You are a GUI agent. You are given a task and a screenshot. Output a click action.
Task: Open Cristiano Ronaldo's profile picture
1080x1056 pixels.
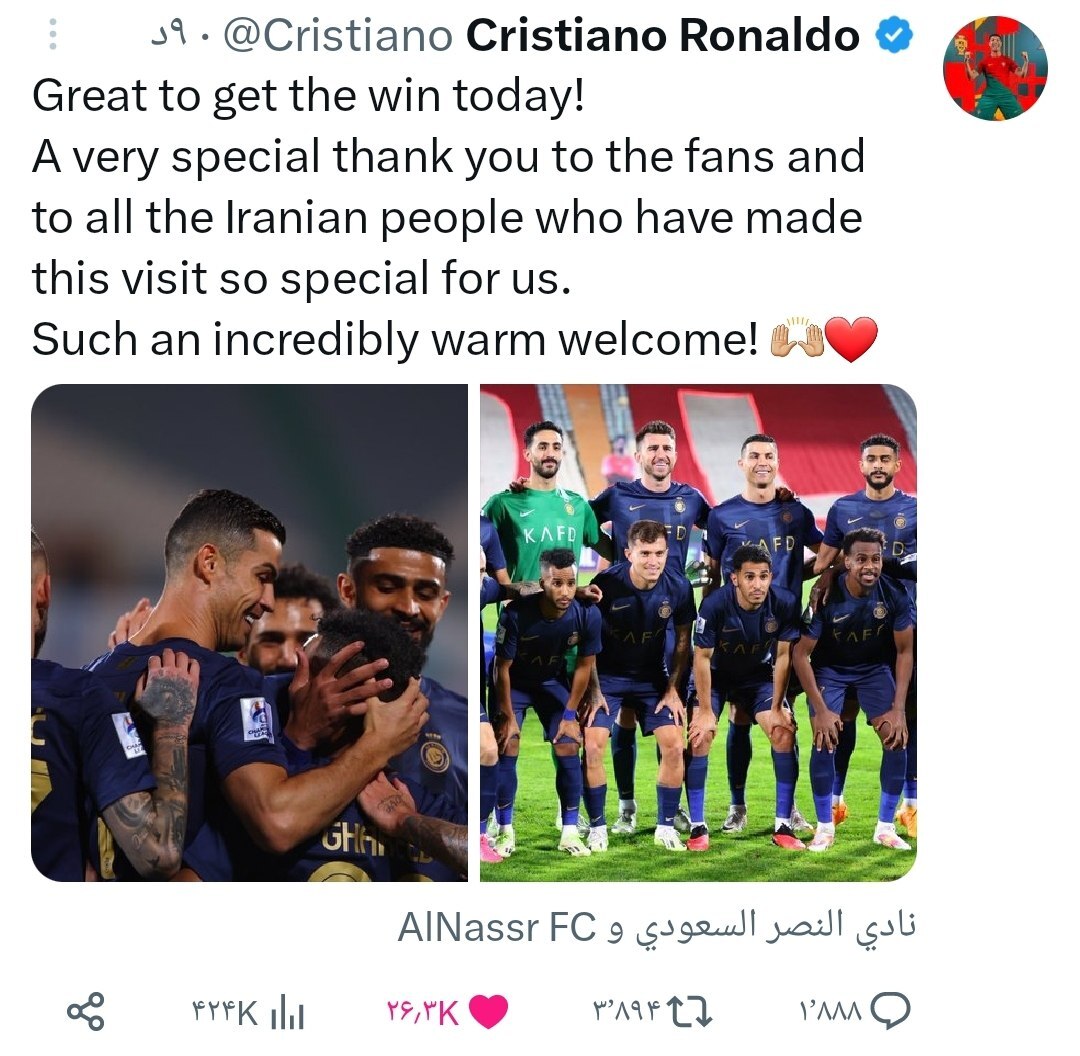pyautogui.click(x=995, y=68)
